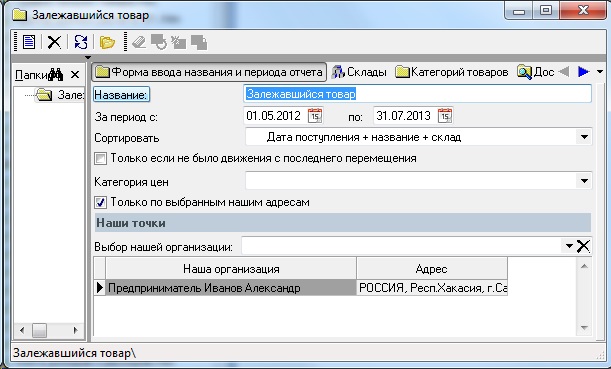Close the Папки panel with its X
611x369 pixels.
click(x=75, y=74)
